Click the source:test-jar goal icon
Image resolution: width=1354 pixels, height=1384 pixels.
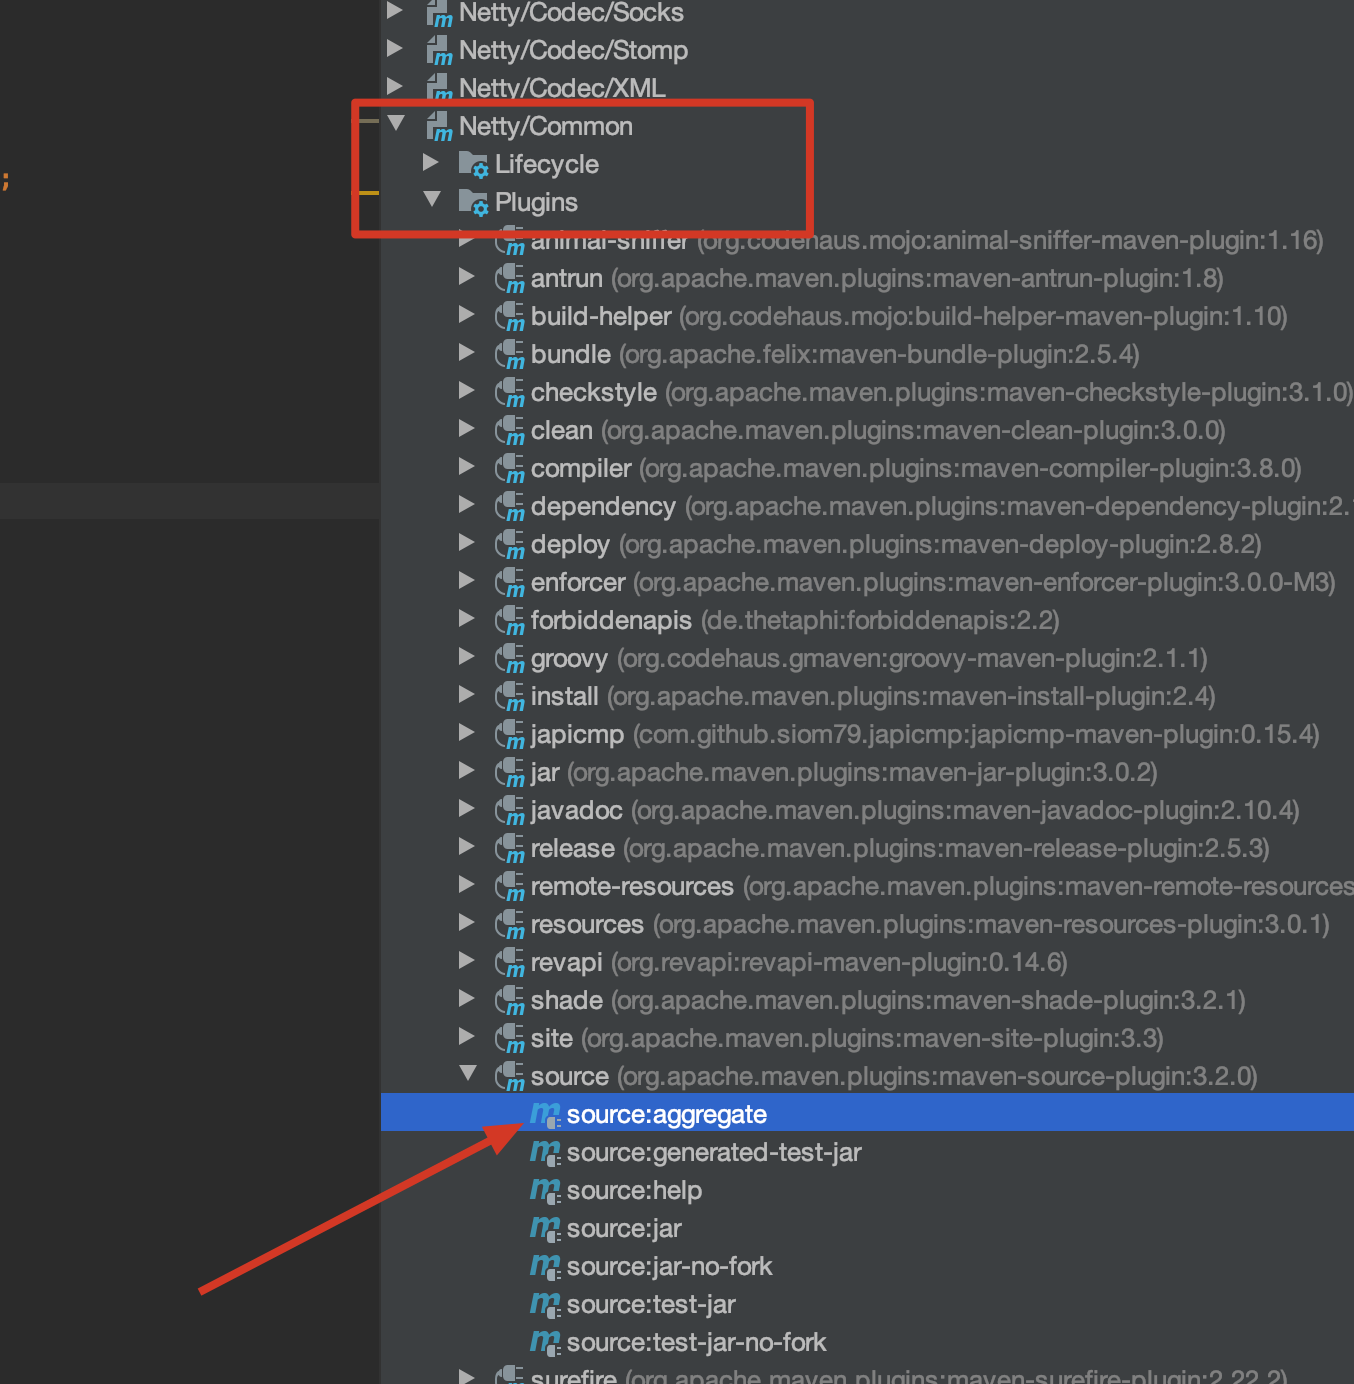tap(545, 1303)
